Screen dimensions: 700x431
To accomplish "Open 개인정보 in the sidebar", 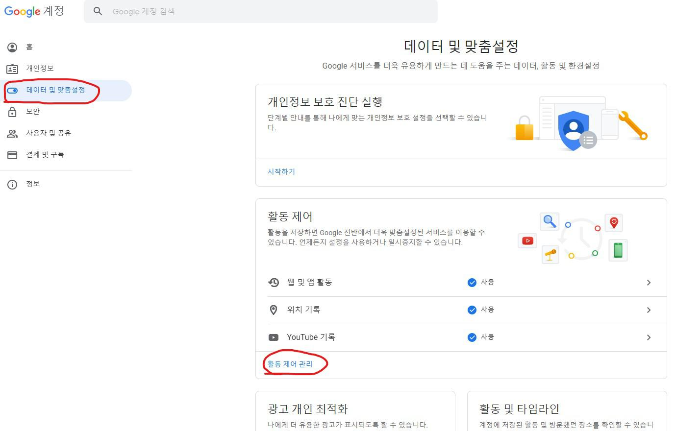I will click(x=66, y=68).
